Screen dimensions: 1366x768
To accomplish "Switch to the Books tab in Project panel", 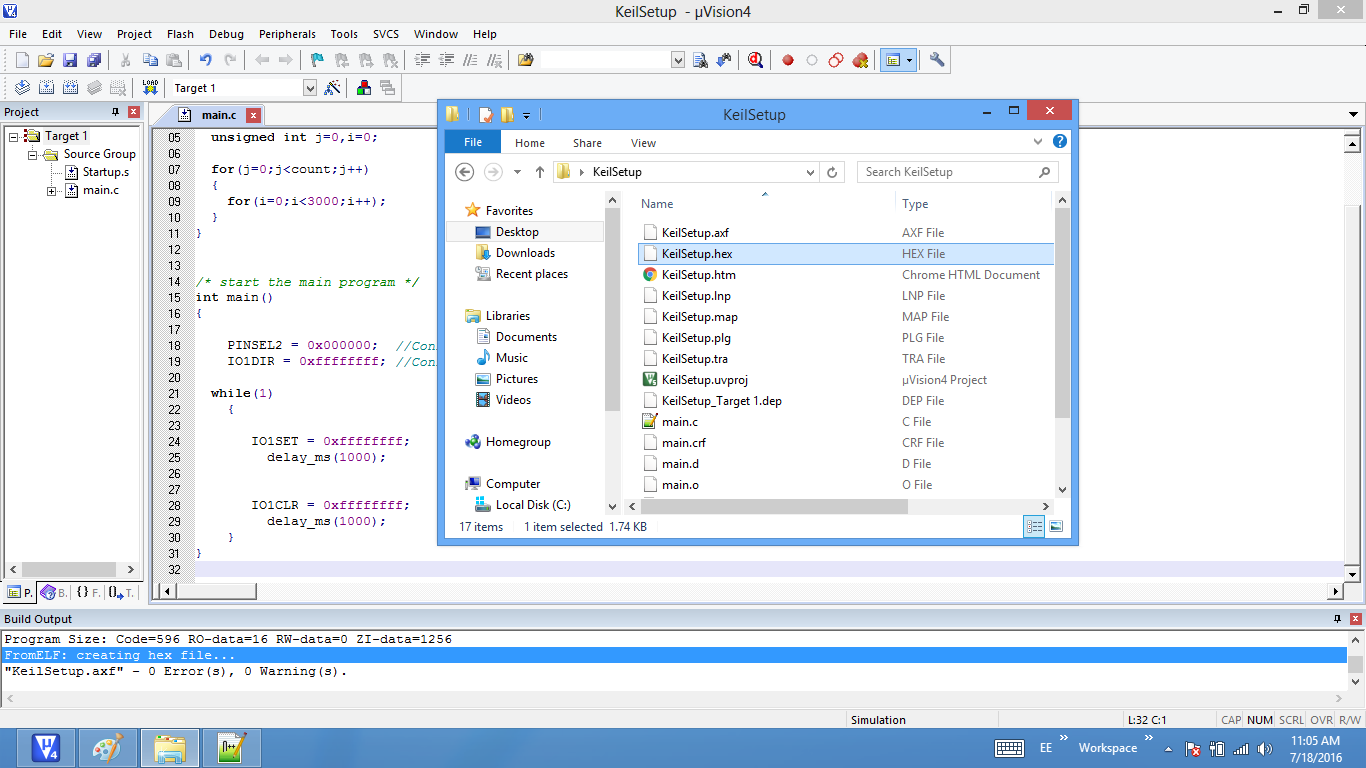I will click(54, 593).
